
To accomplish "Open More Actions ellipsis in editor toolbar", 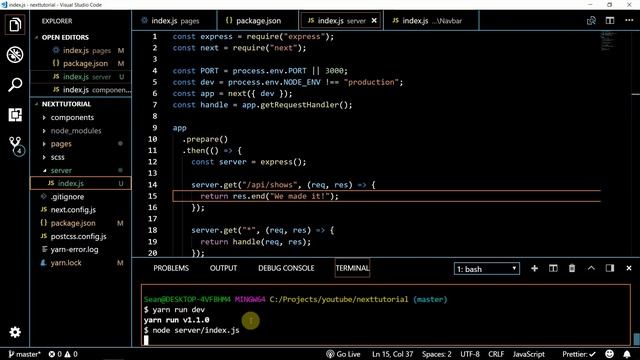I will [x=629, y=20].
